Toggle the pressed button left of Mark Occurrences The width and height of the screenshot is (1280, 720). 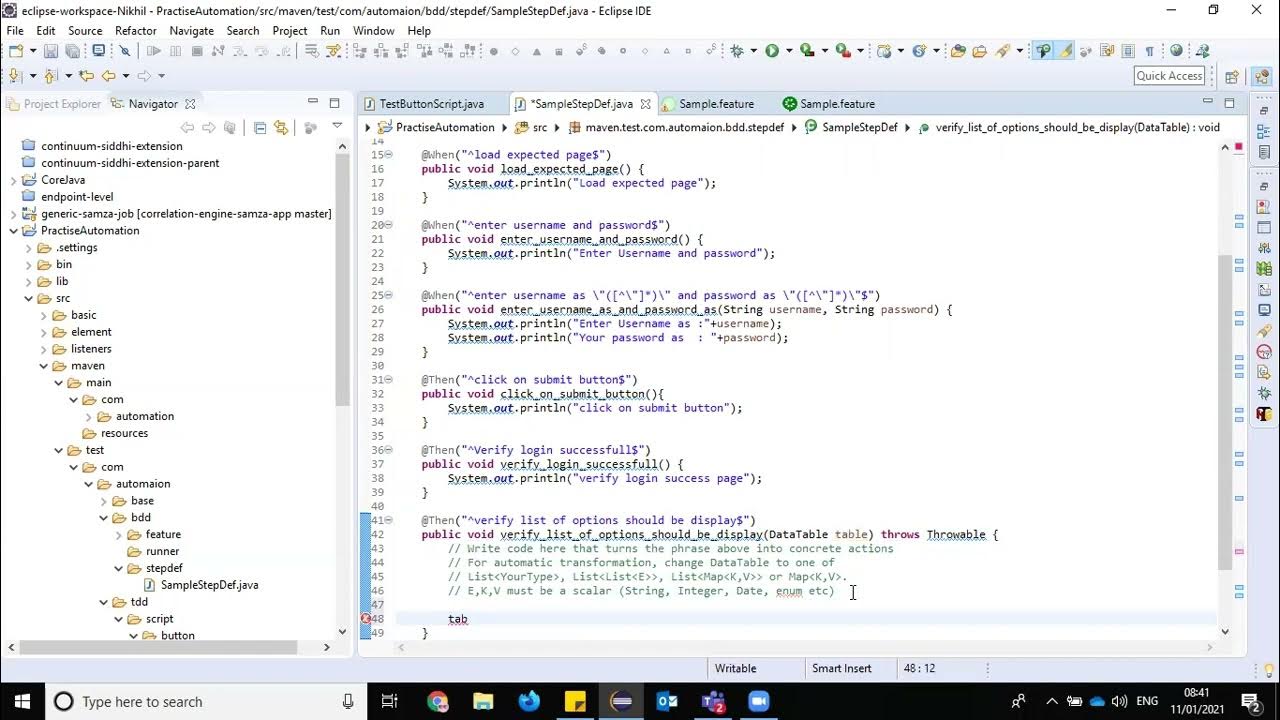pos(1044,50)
